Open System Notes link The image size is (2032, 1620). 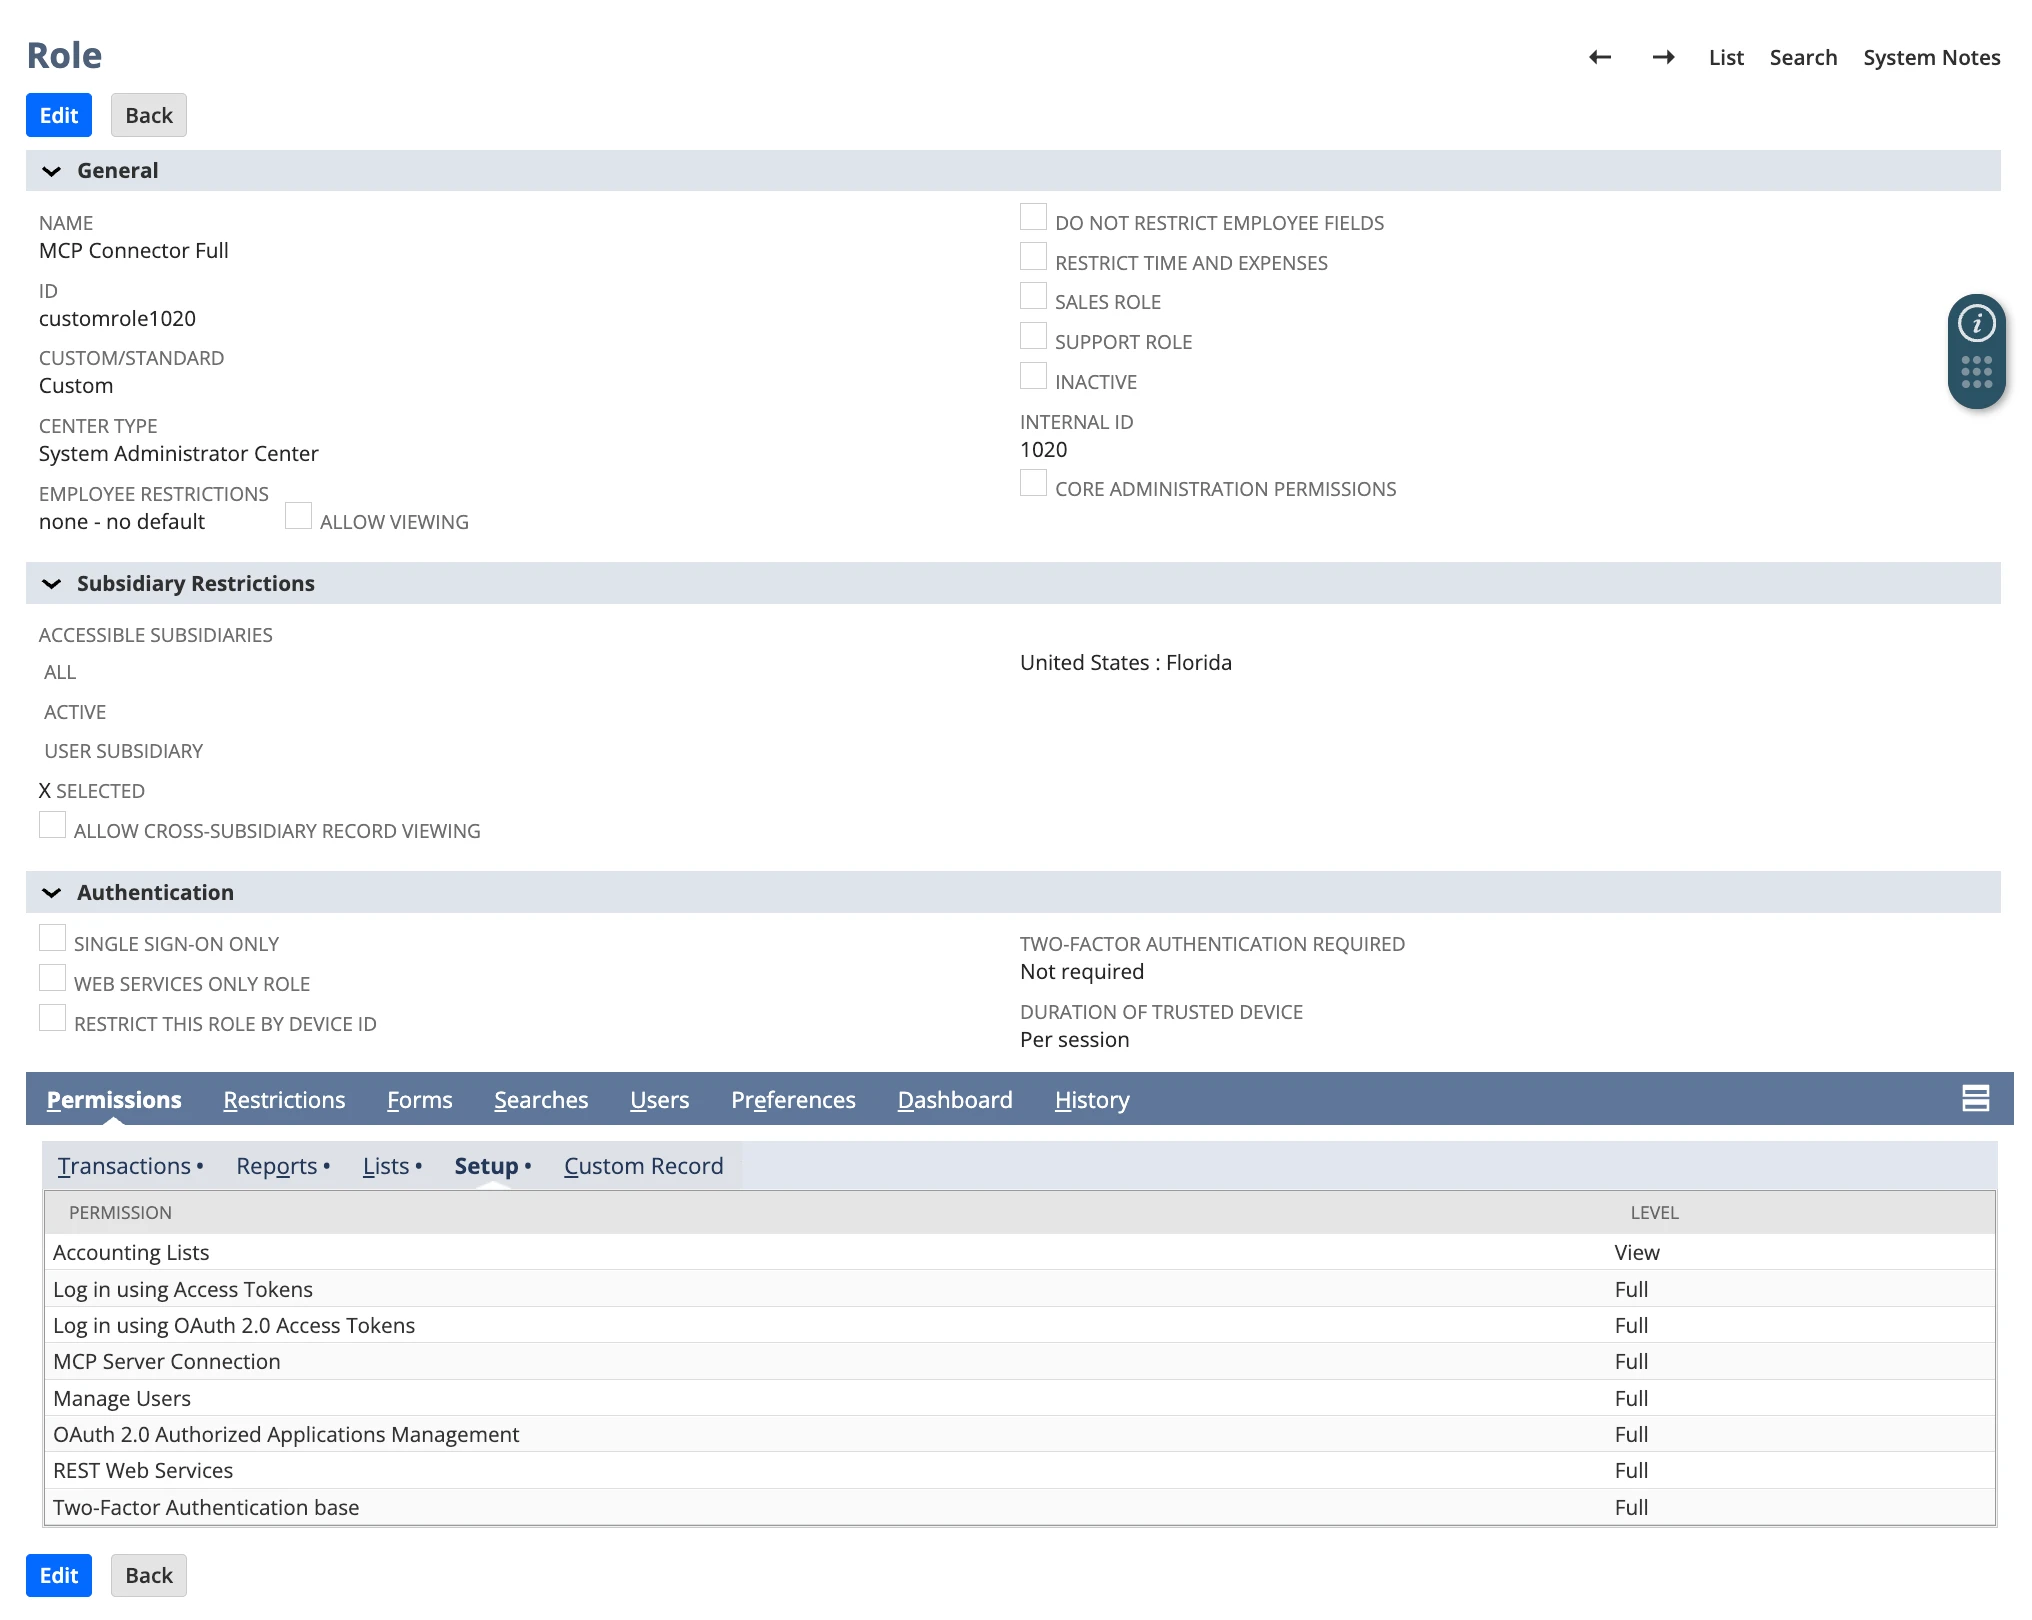[1931, 58]
